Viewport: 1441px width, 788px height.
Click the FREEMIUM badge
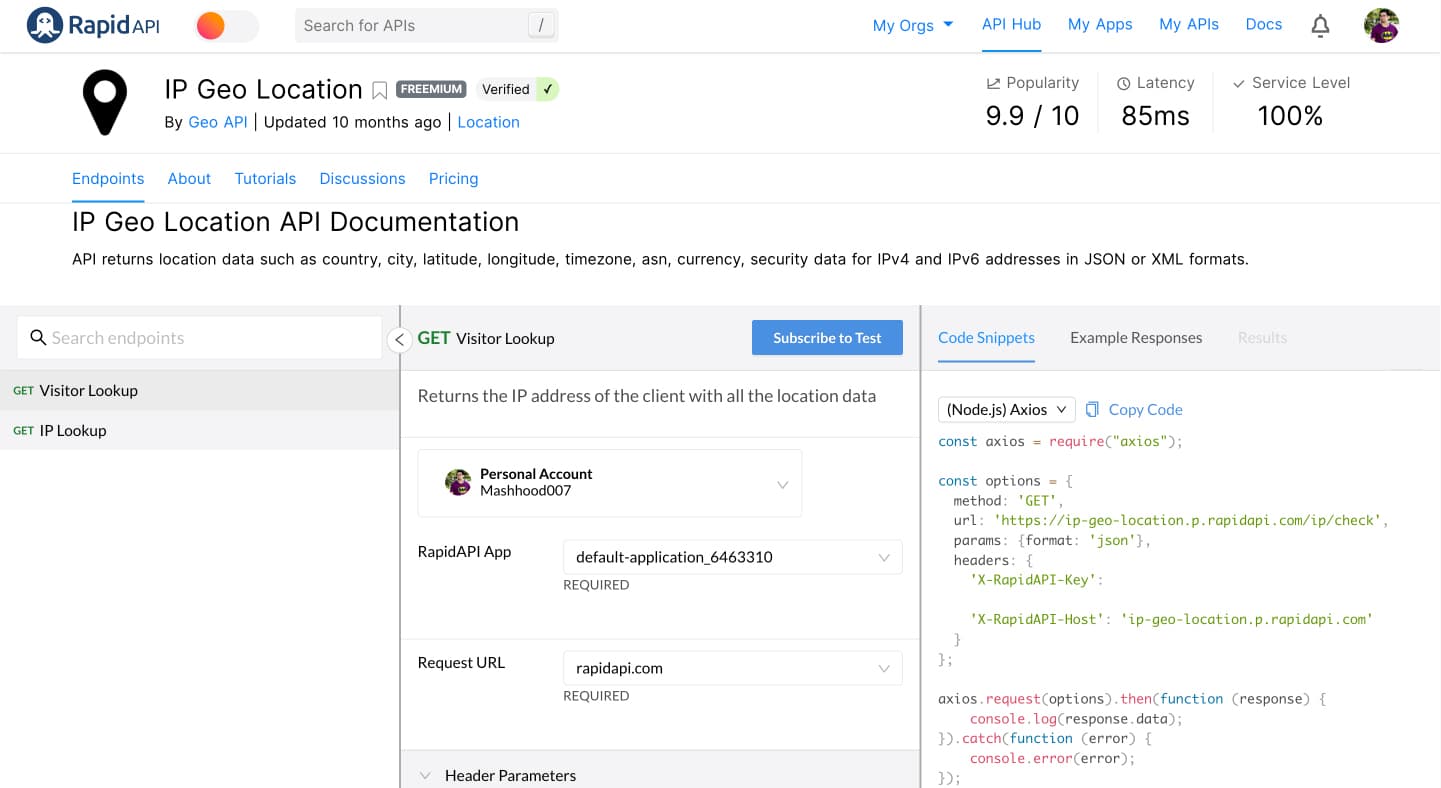click(x=431, y=89)
